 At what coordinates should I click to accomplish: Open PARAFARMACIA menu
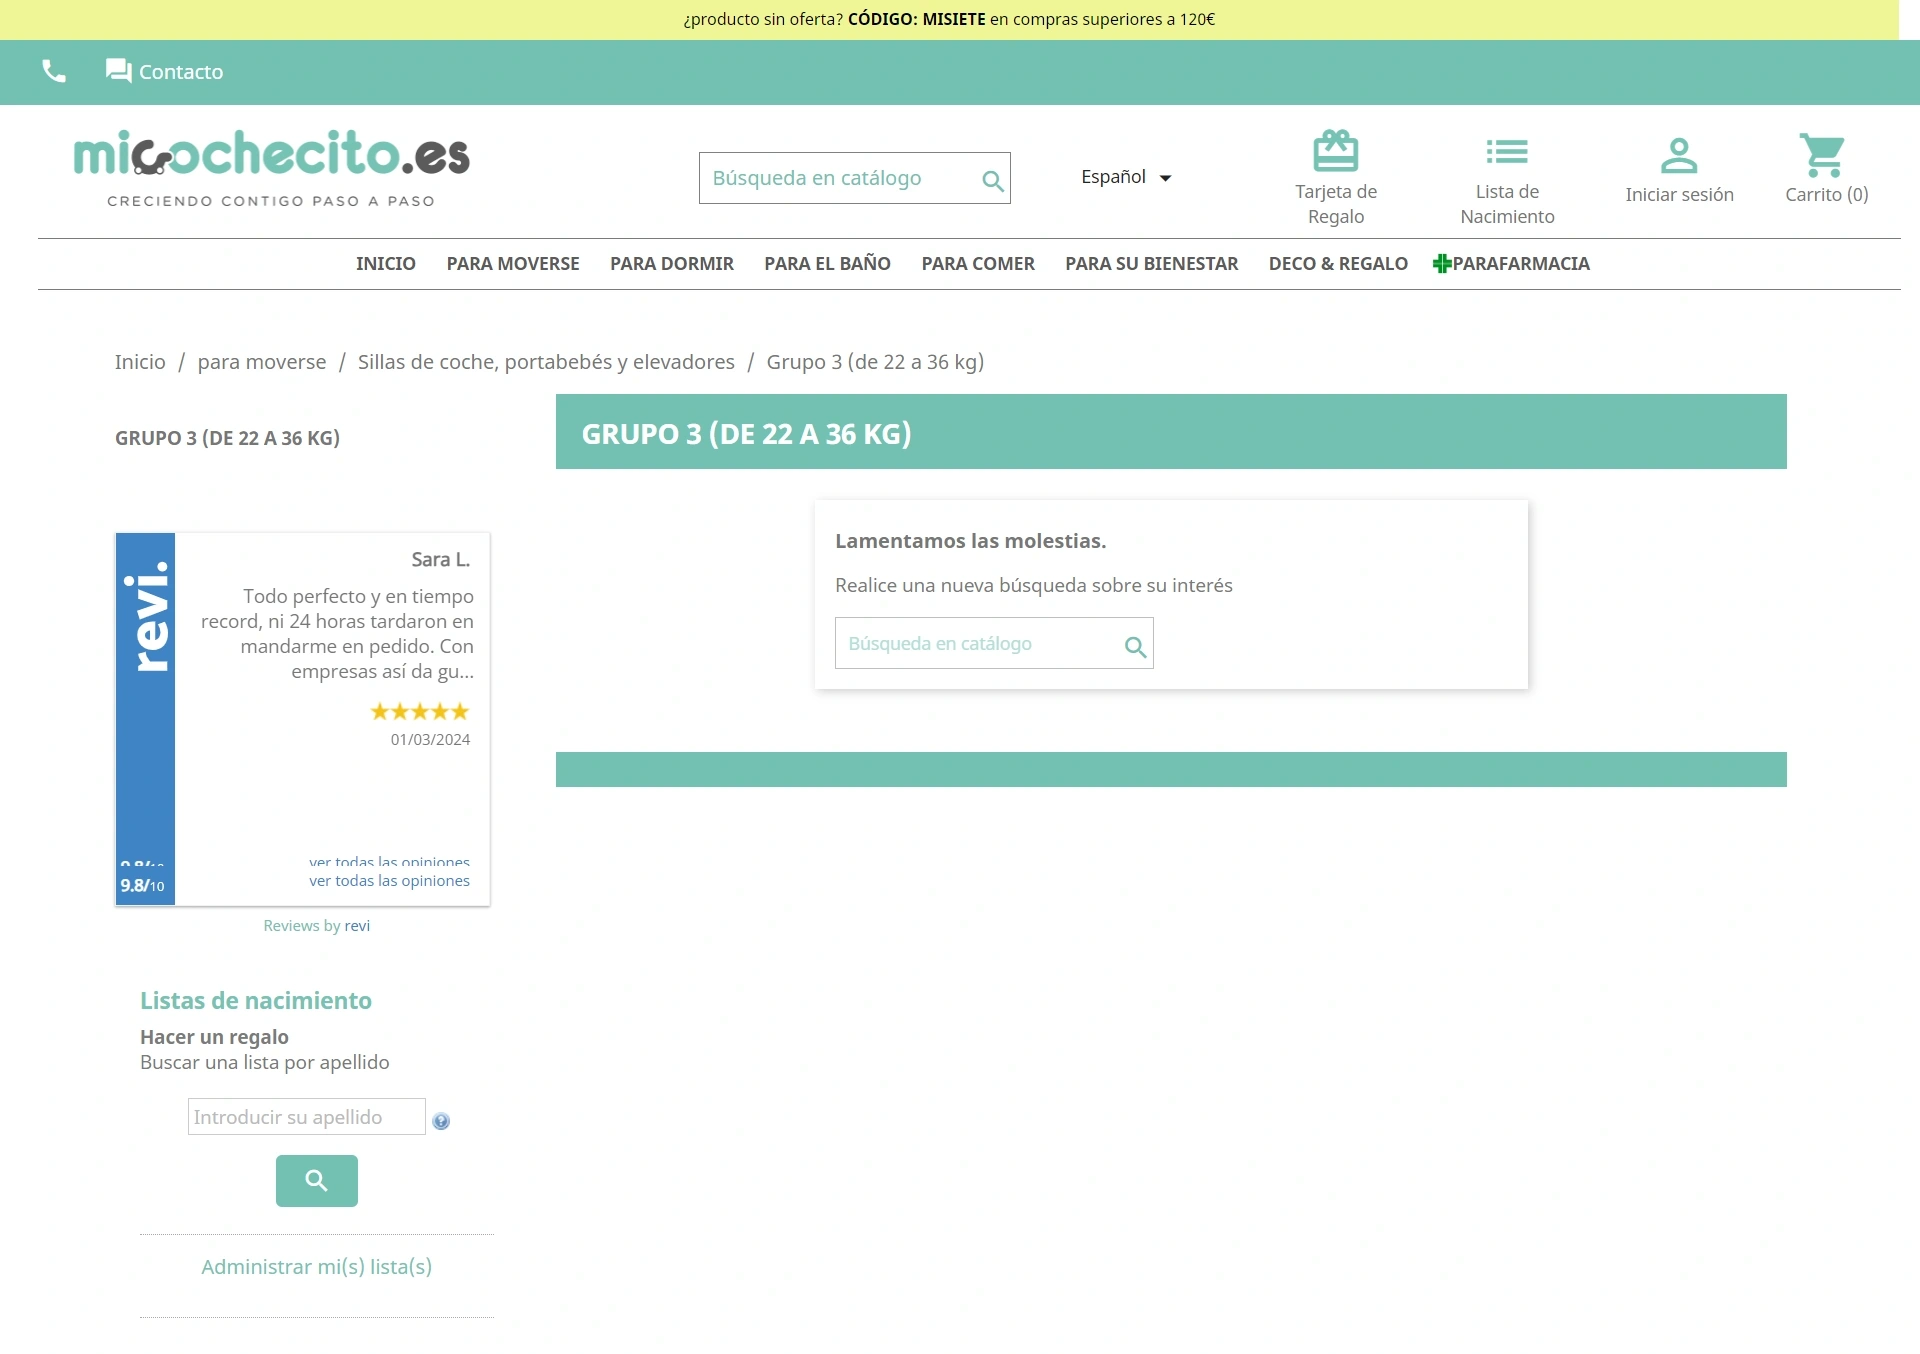point(1521,264)
